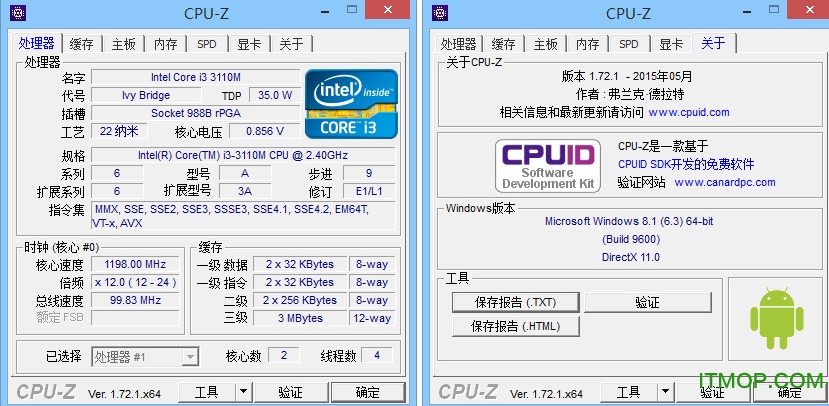This screenshot has height=406, width=829.
Task: Click the 扩展型号 value 3A
Action: point(245,191)
